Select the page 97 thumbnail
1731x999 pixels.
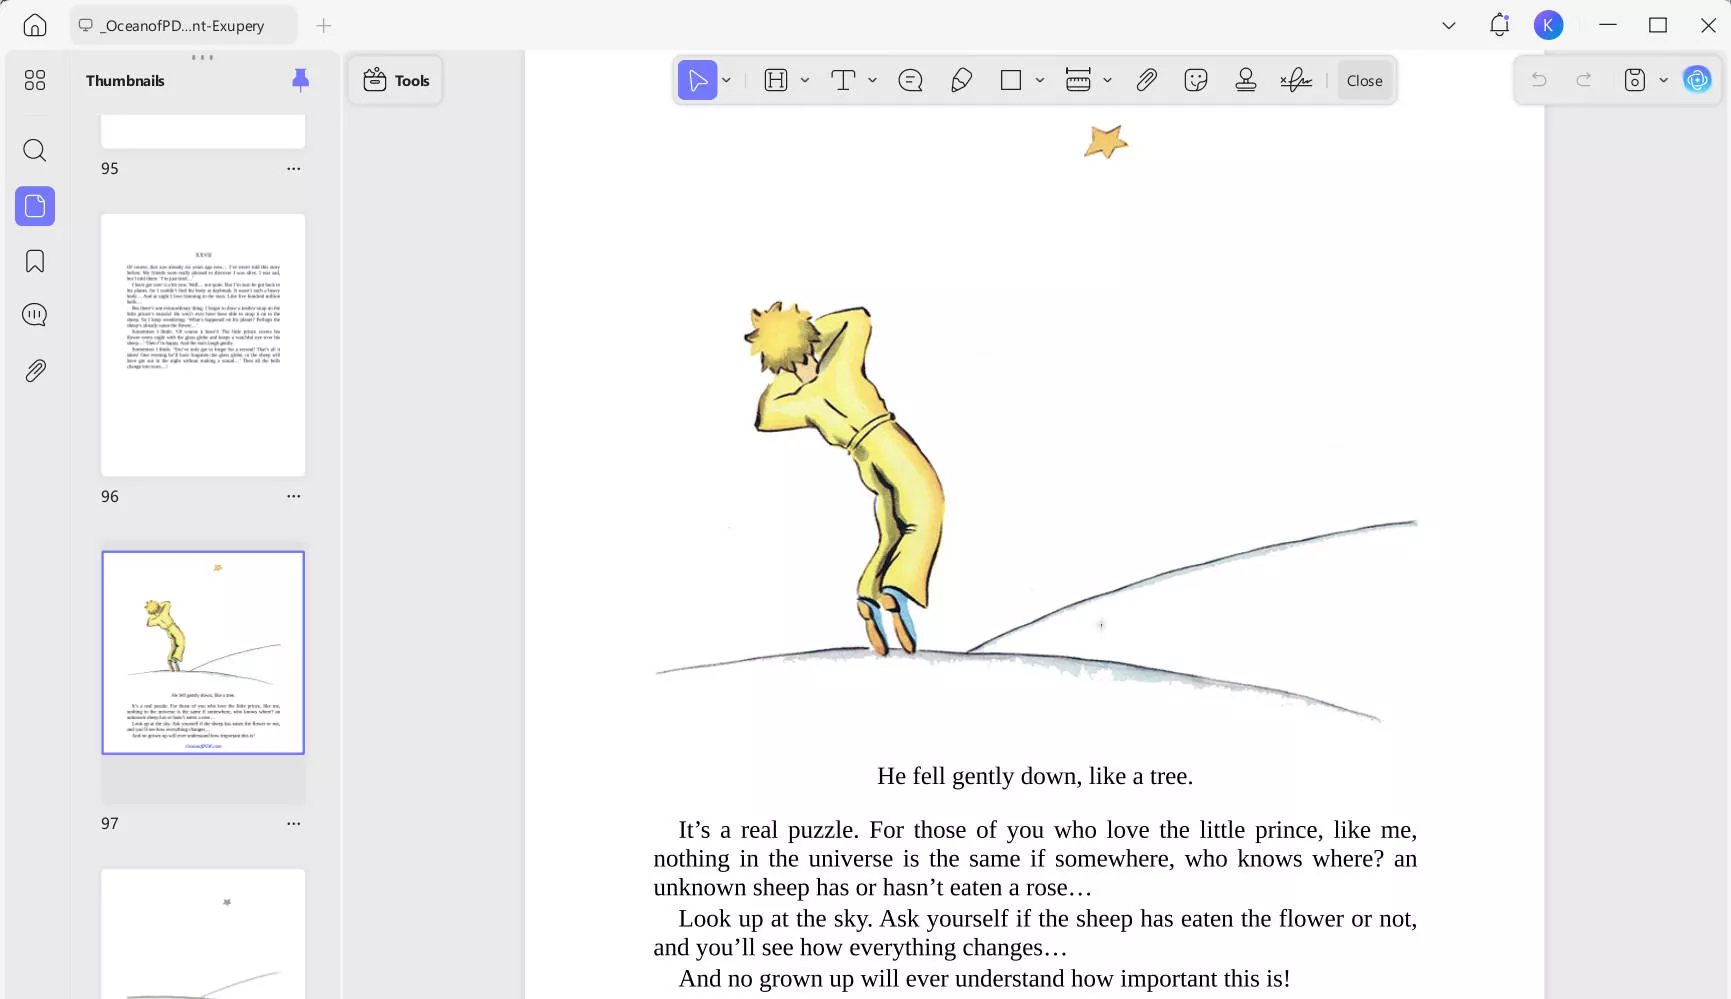pyautogui.click(x=202, y=652)
